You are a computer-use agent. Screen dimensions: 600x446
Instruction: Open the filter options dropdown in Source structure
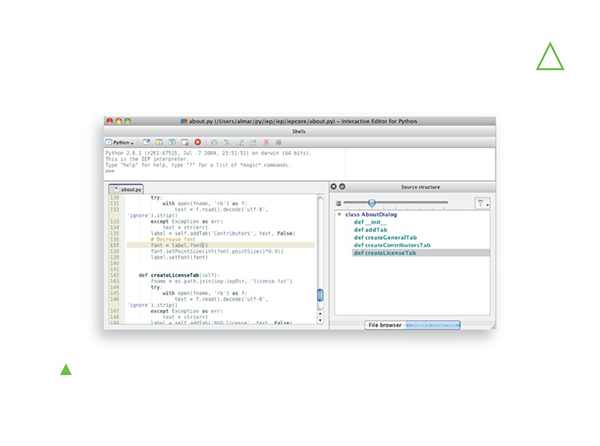pyautogui.click(x=482, y=203)
